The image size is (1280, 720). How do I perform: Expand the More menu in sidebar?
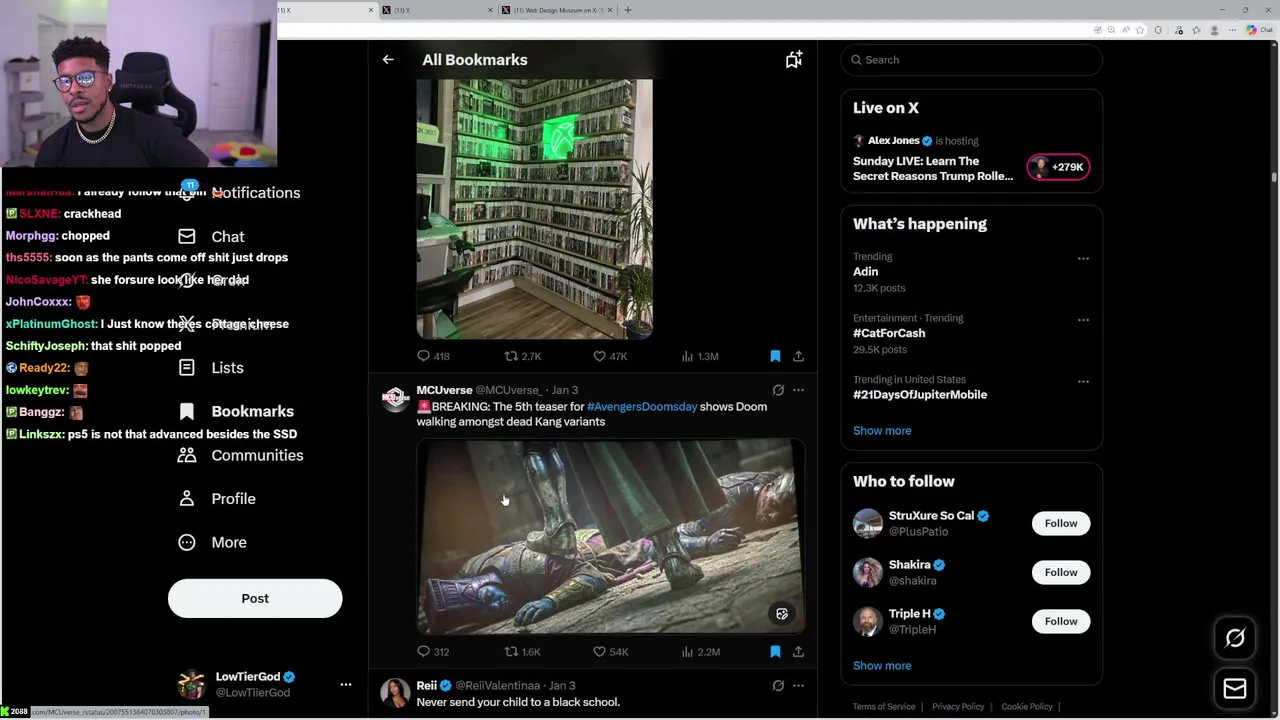click(x=213, y=543)
